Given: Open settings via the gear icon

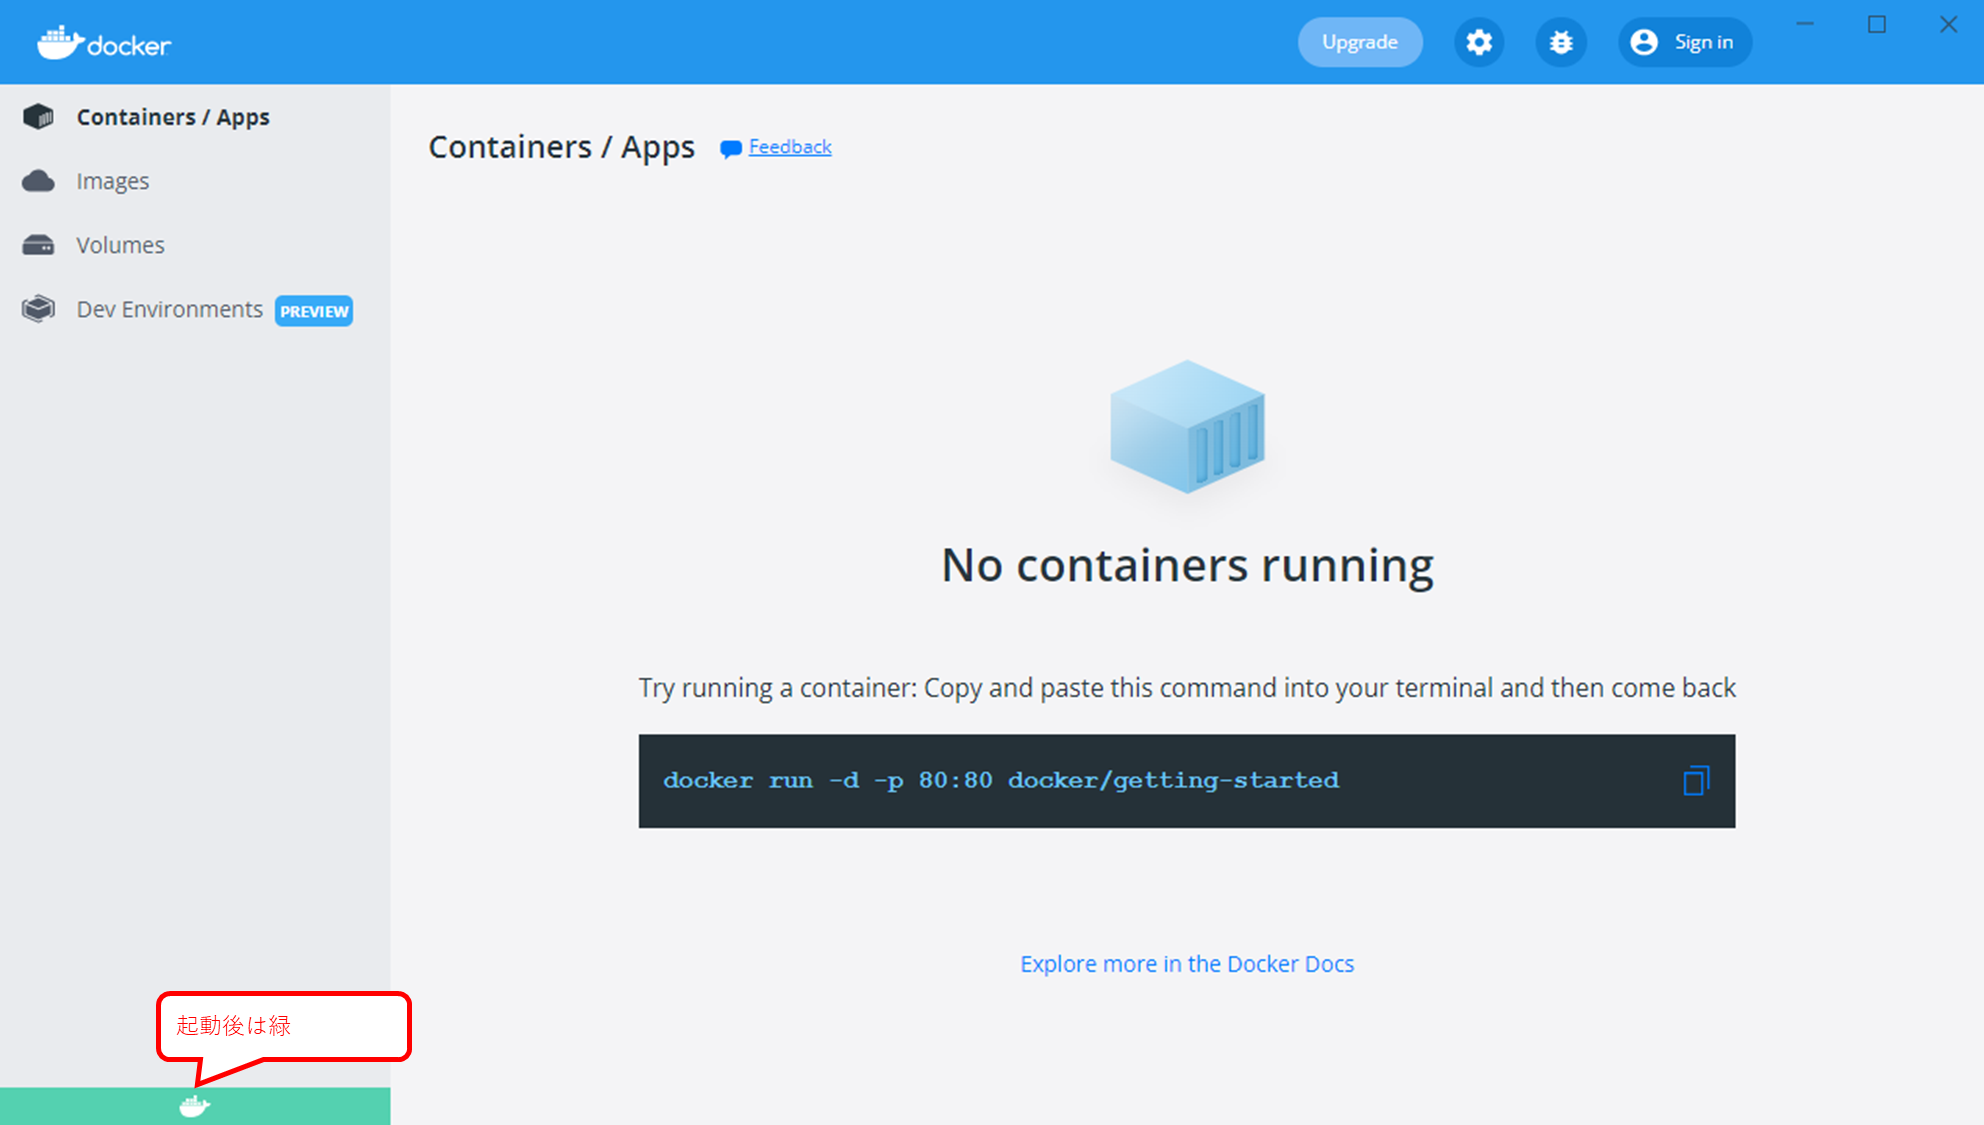Looking at the screenshot, I should tap(1479, 42).
